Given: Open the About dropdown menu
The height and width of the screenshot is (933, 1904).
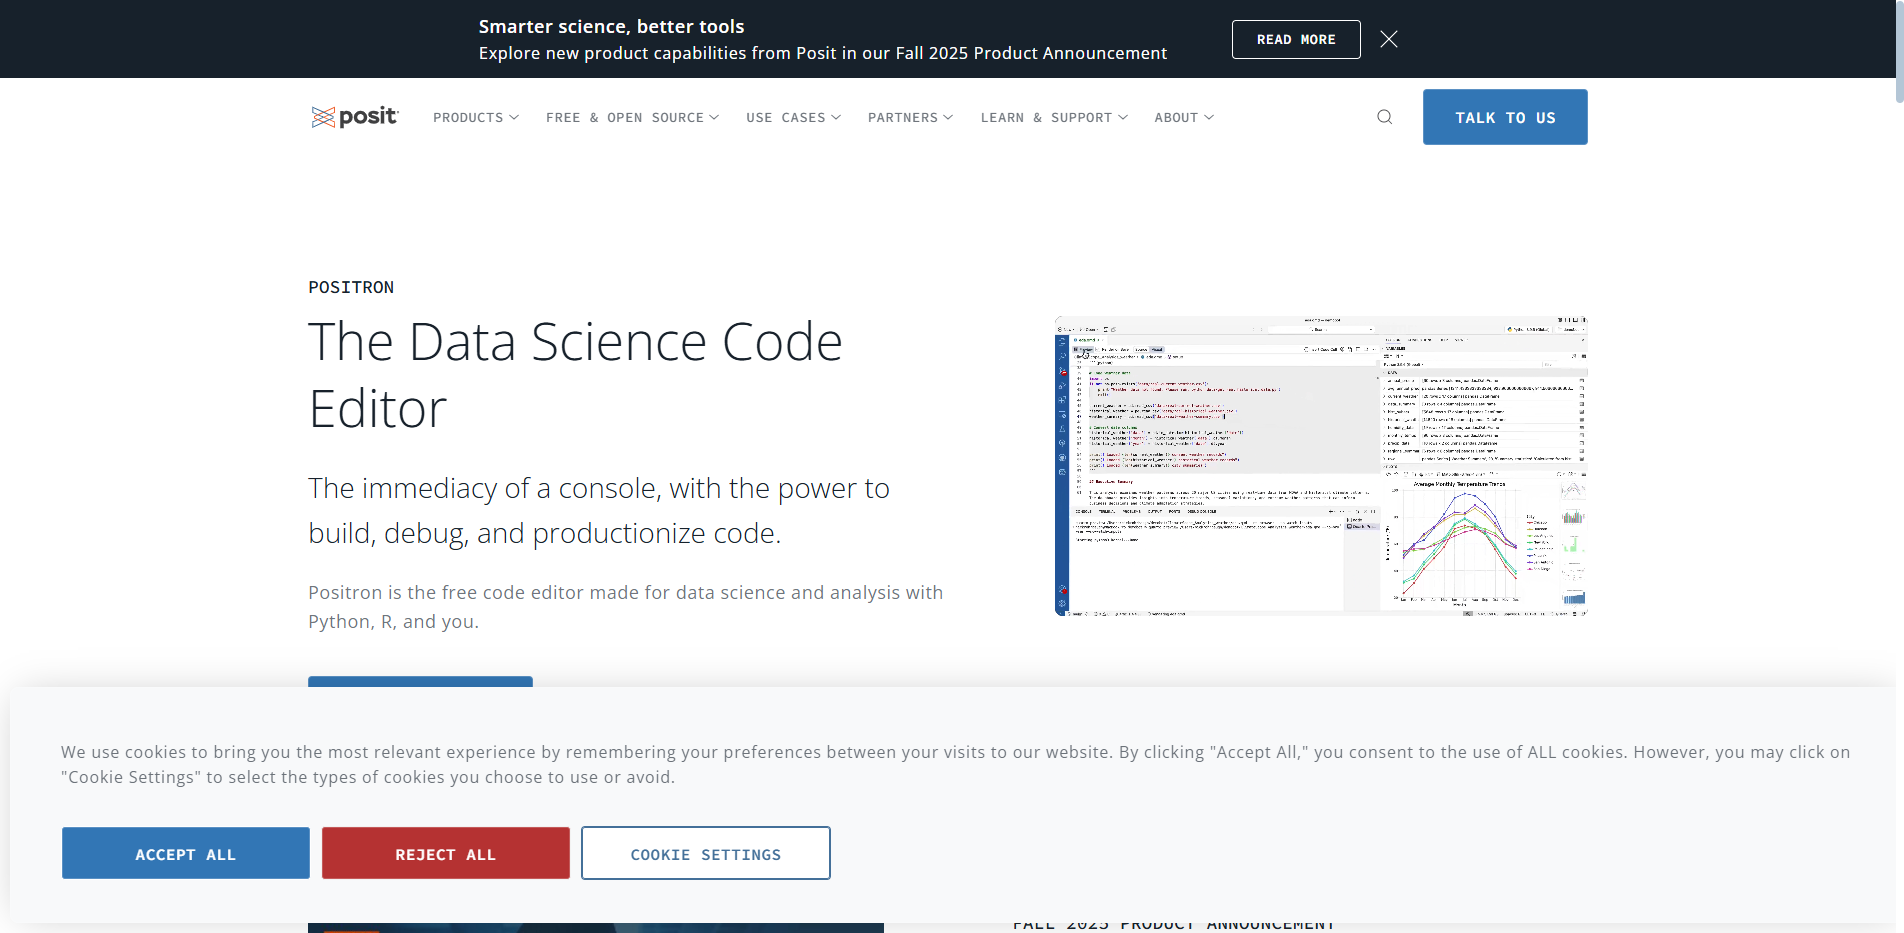Looking at the screenshot, I should pos(1185,118).
